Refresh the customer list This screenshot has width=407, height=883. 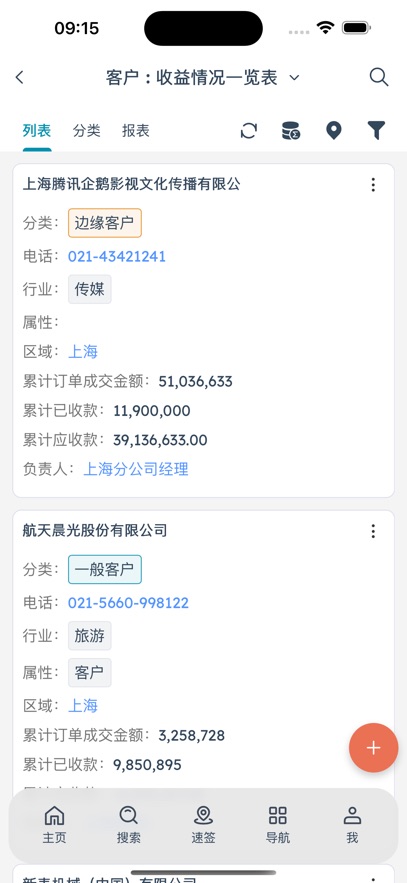[x=249, y=131]
